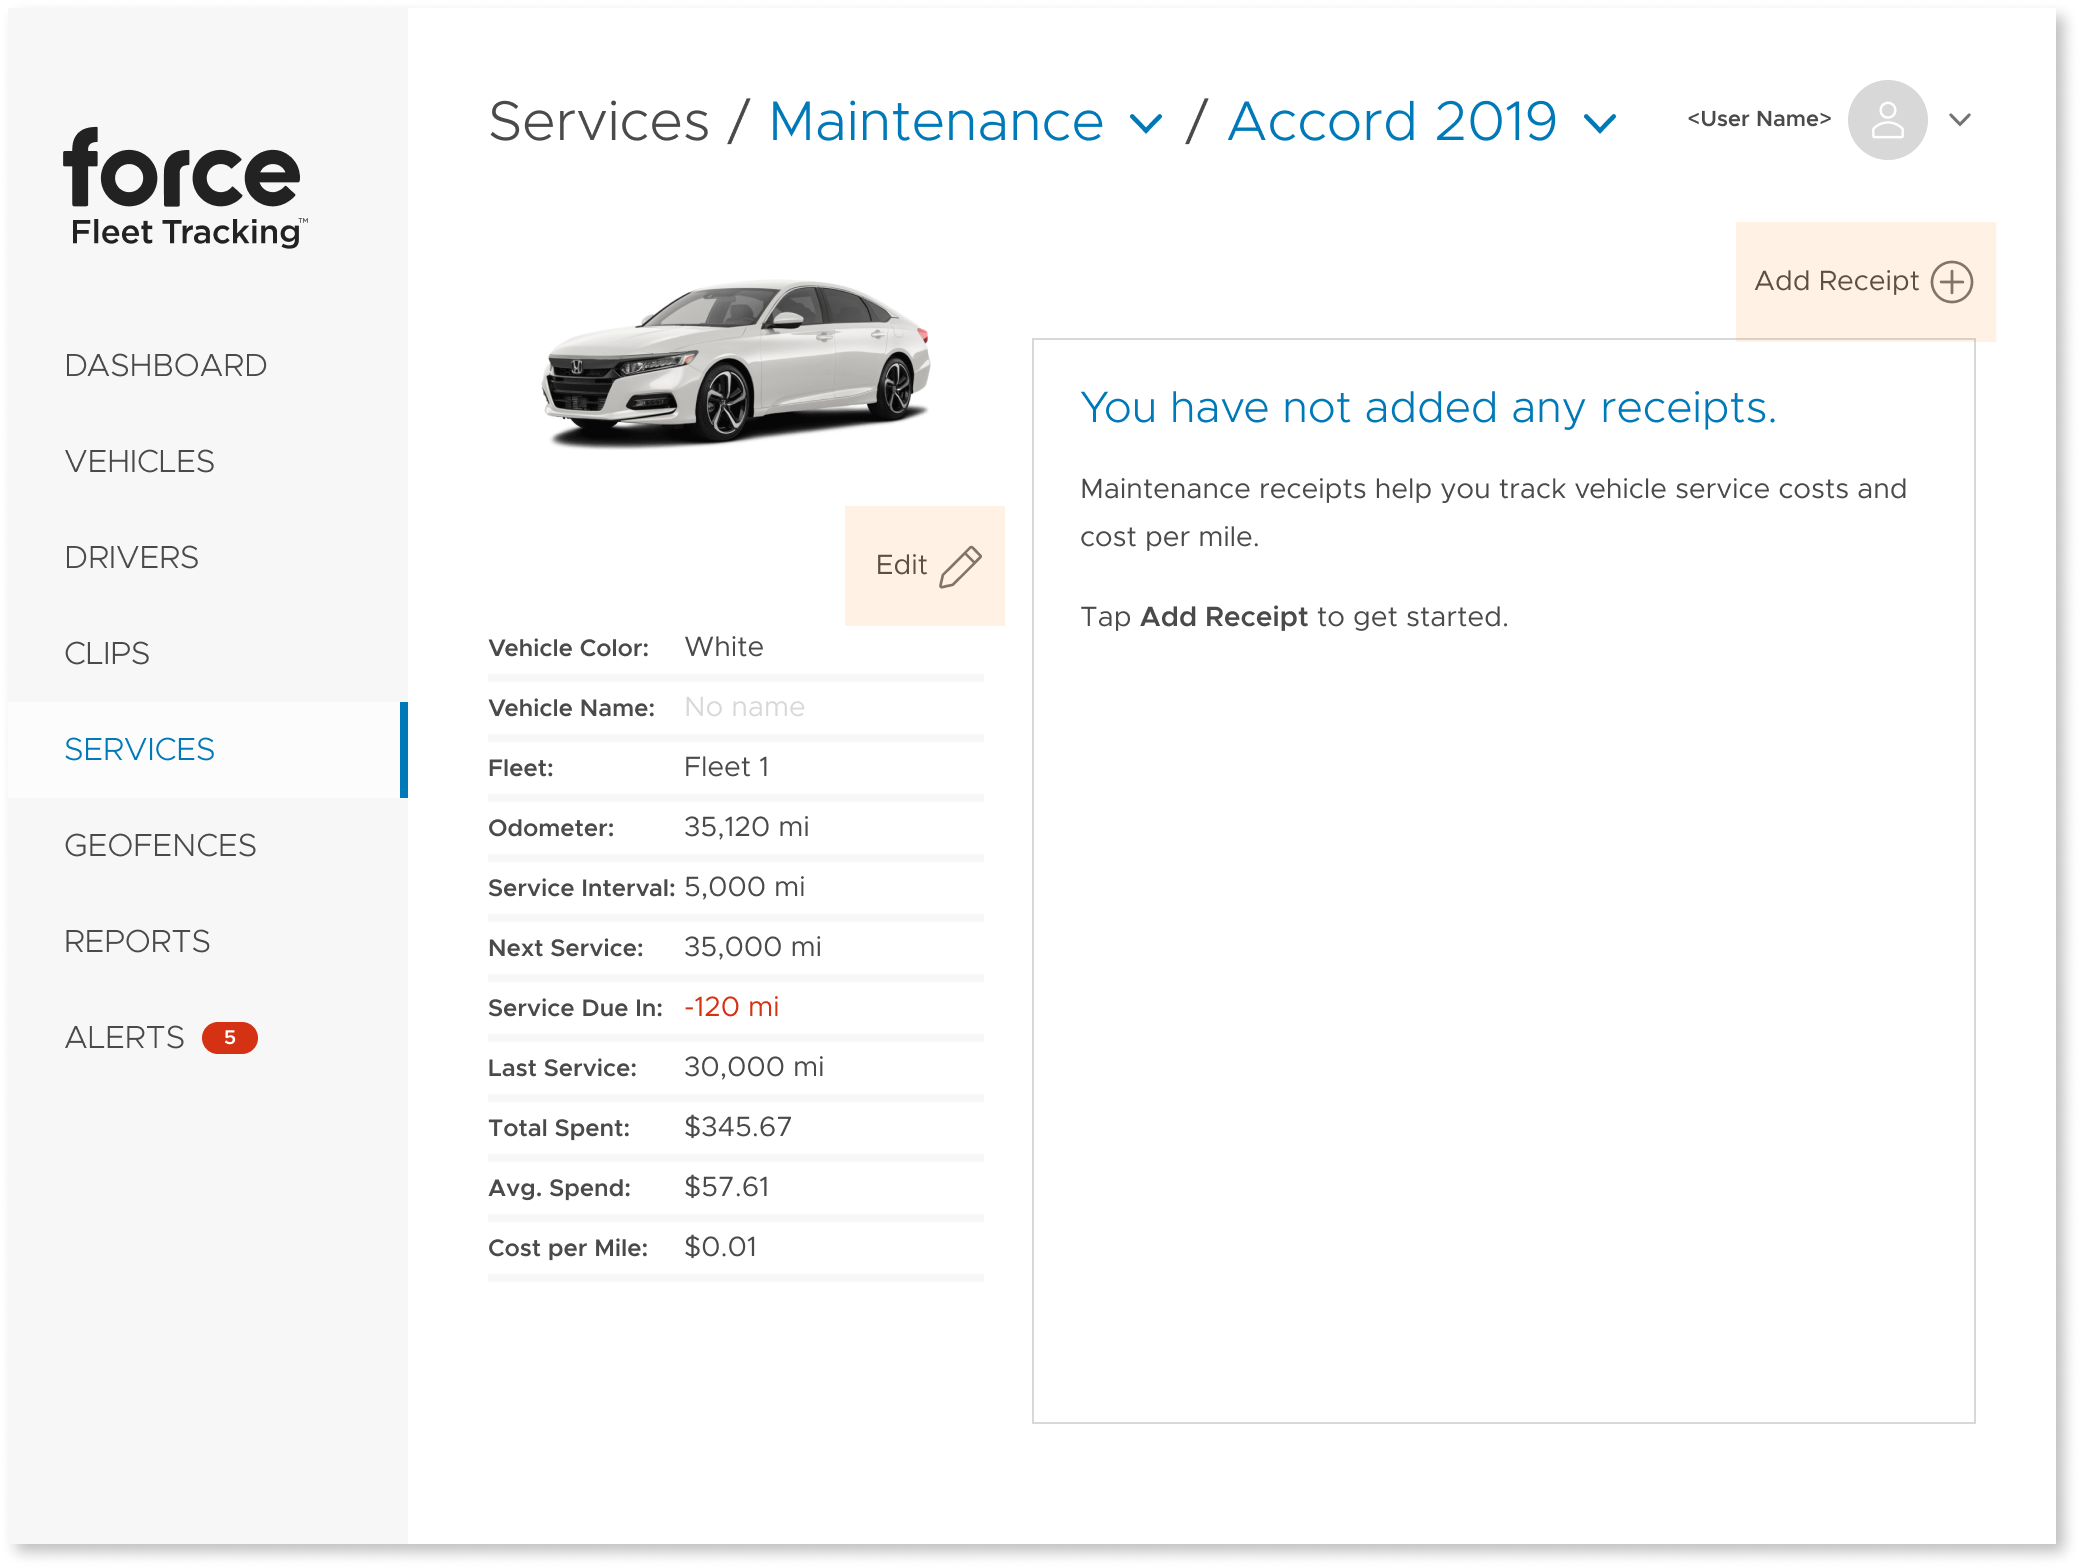Expand the Accord 2019 dropdown chevron
Image resolution: width=2080 pixels, height=1568 pixels.
1600,124
